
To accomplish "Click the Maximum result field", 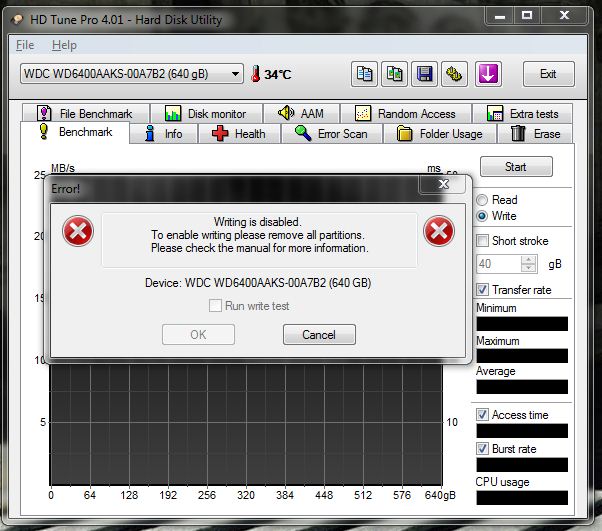I will [x=522, y=356].
